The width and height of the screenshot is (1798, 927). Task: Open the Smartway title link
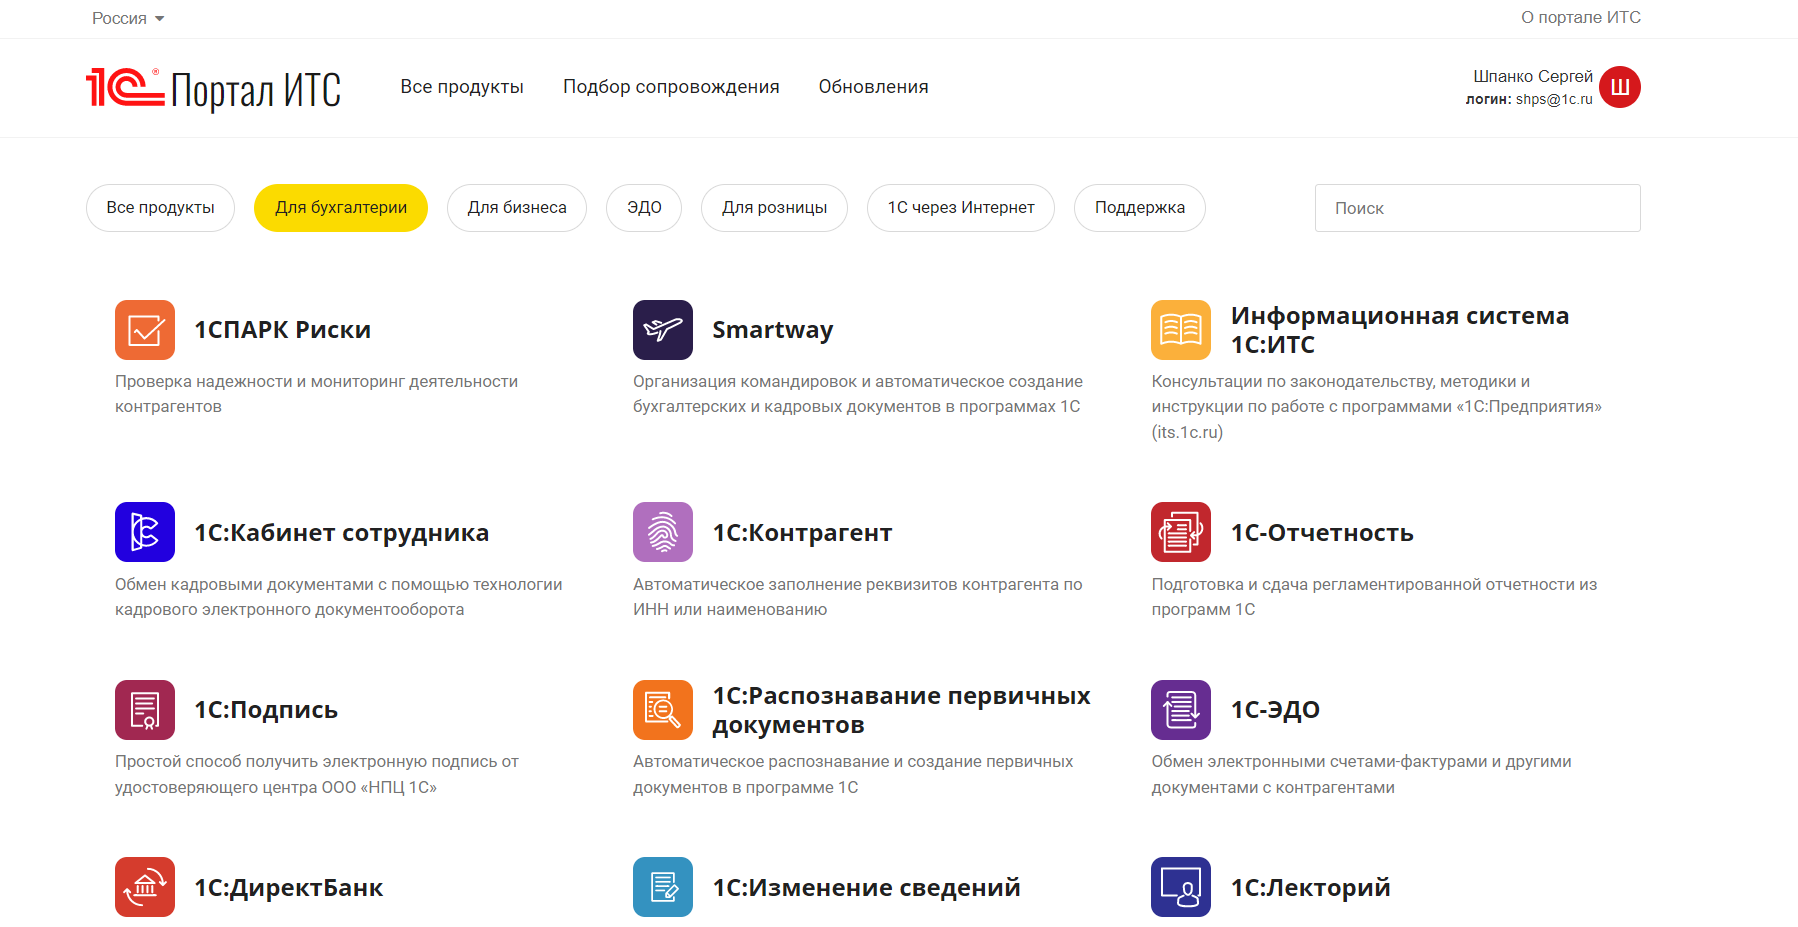pos(773,330)
